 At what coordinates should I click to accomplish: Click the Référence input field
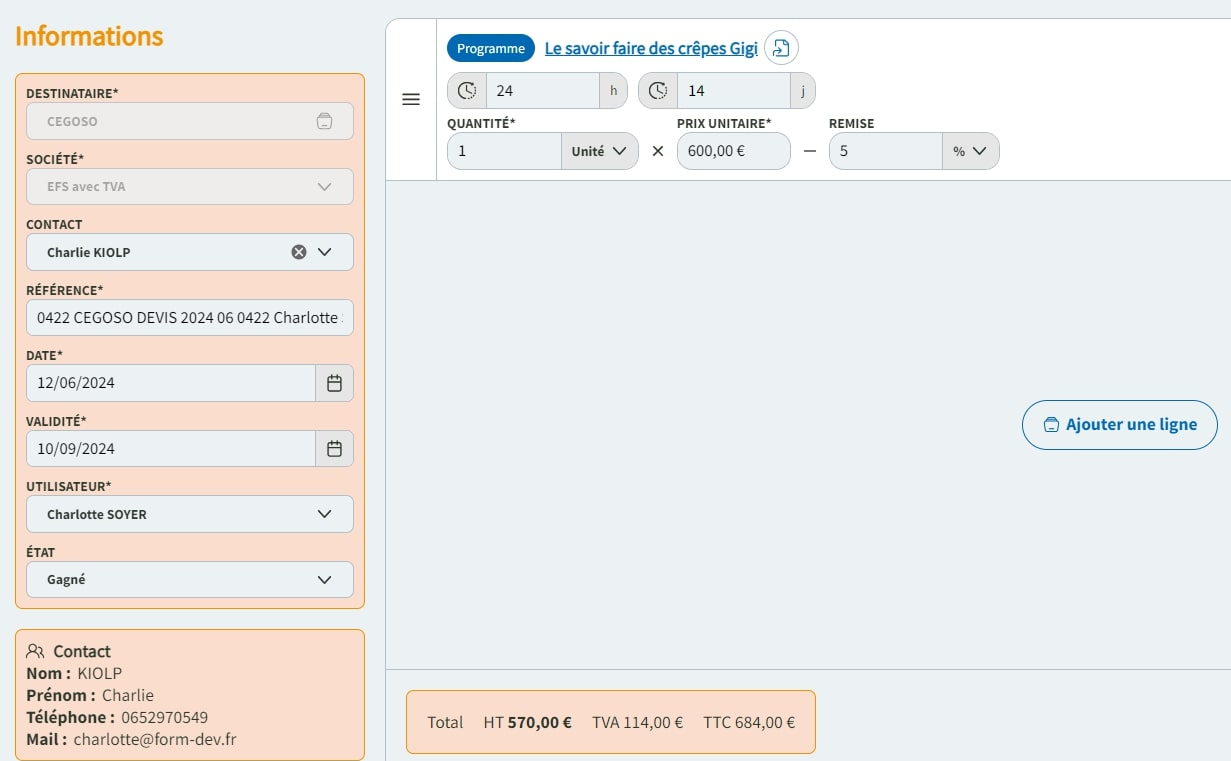[189, 318]
